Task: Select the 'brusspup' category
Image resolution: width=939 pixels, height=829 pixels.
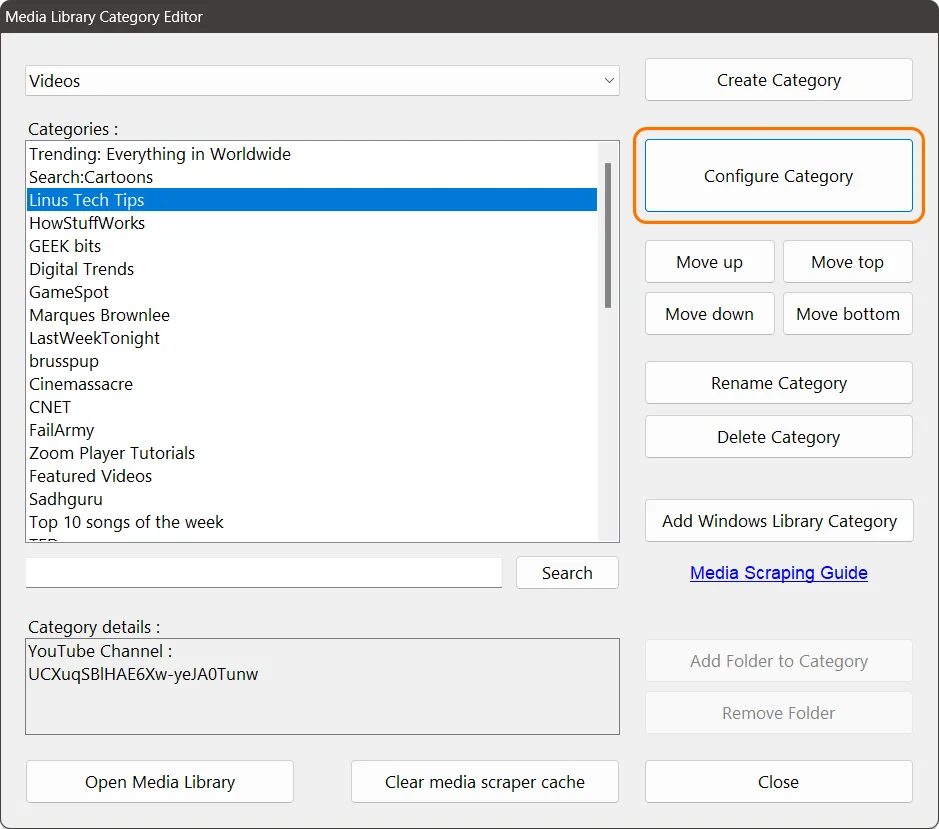Action: click(x=312, y=361)
